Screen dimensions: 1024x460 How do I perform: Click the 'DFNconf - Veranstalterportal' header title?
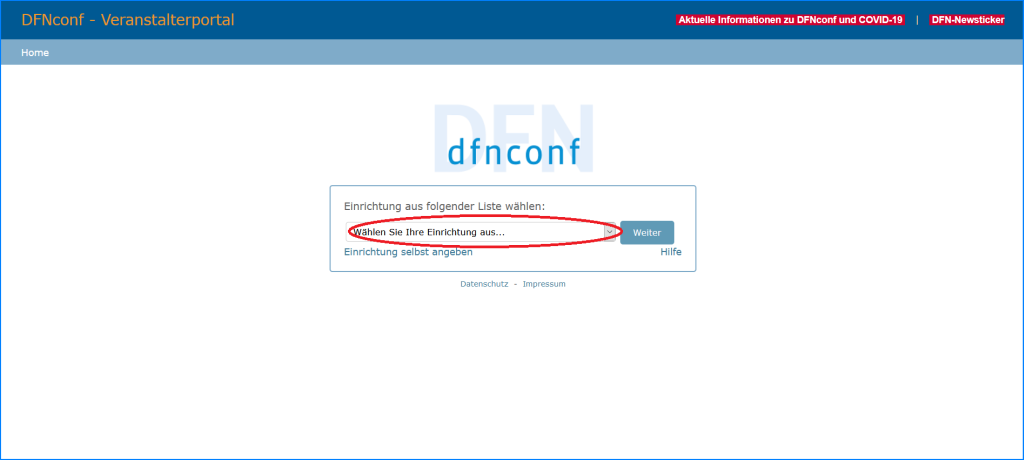tap(127, 20)
